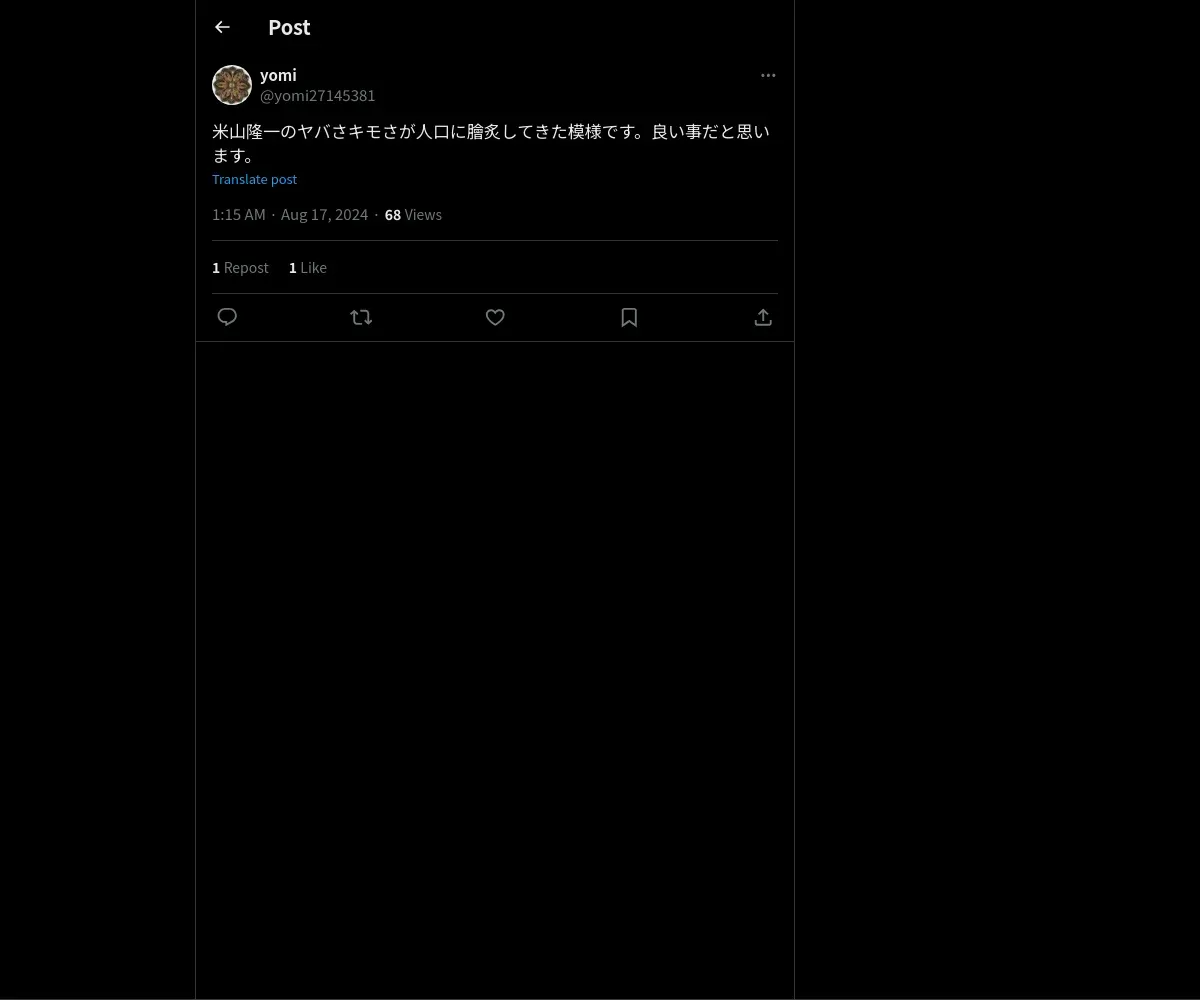
Task: Click the 1:15 AM timestamp
Action: click(239, 214)
